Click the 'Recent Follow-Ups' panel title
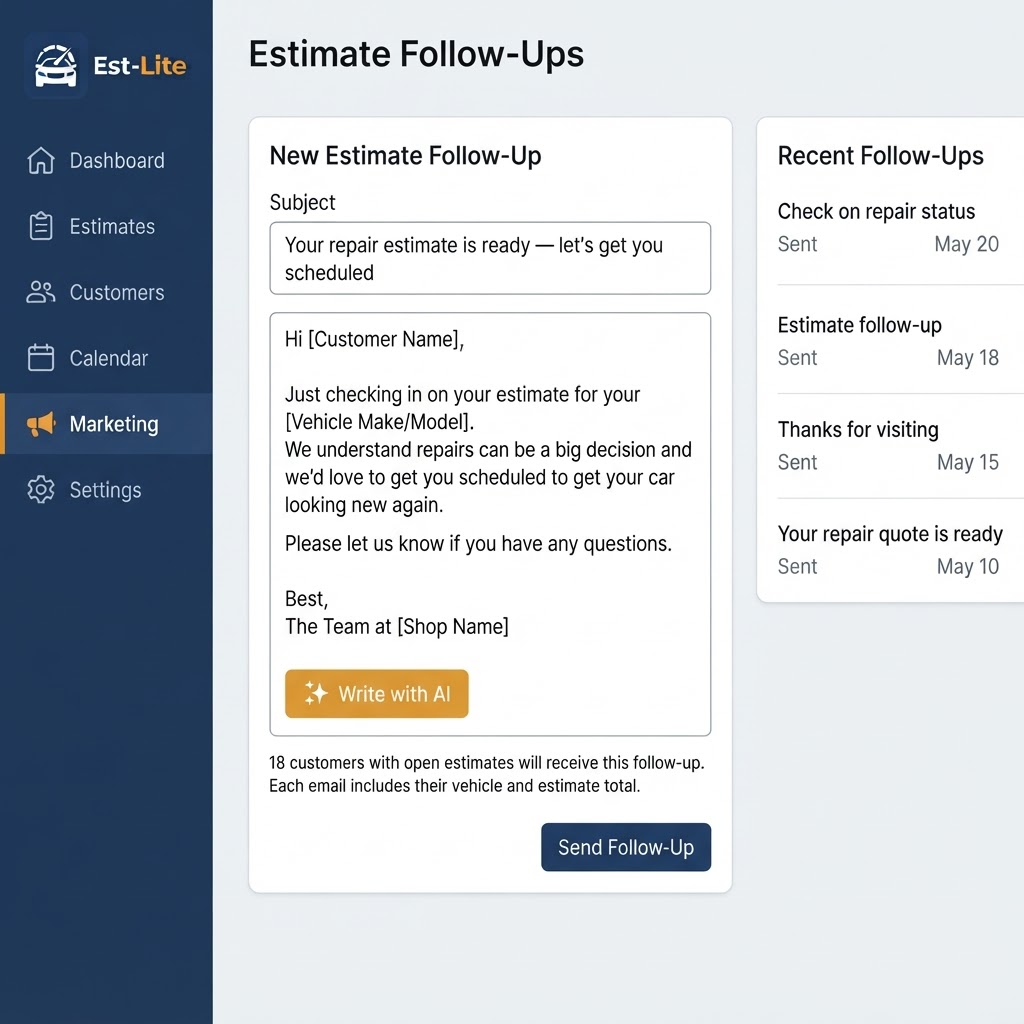 tap(880, 156)
